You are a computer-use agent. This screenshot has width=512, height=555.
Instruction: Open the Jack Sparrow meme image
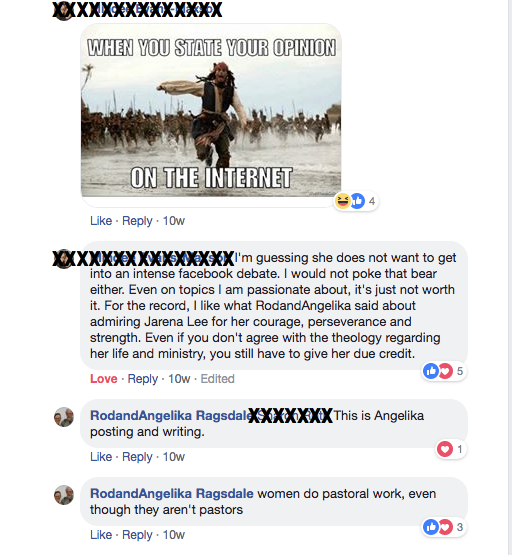(211, 110)
